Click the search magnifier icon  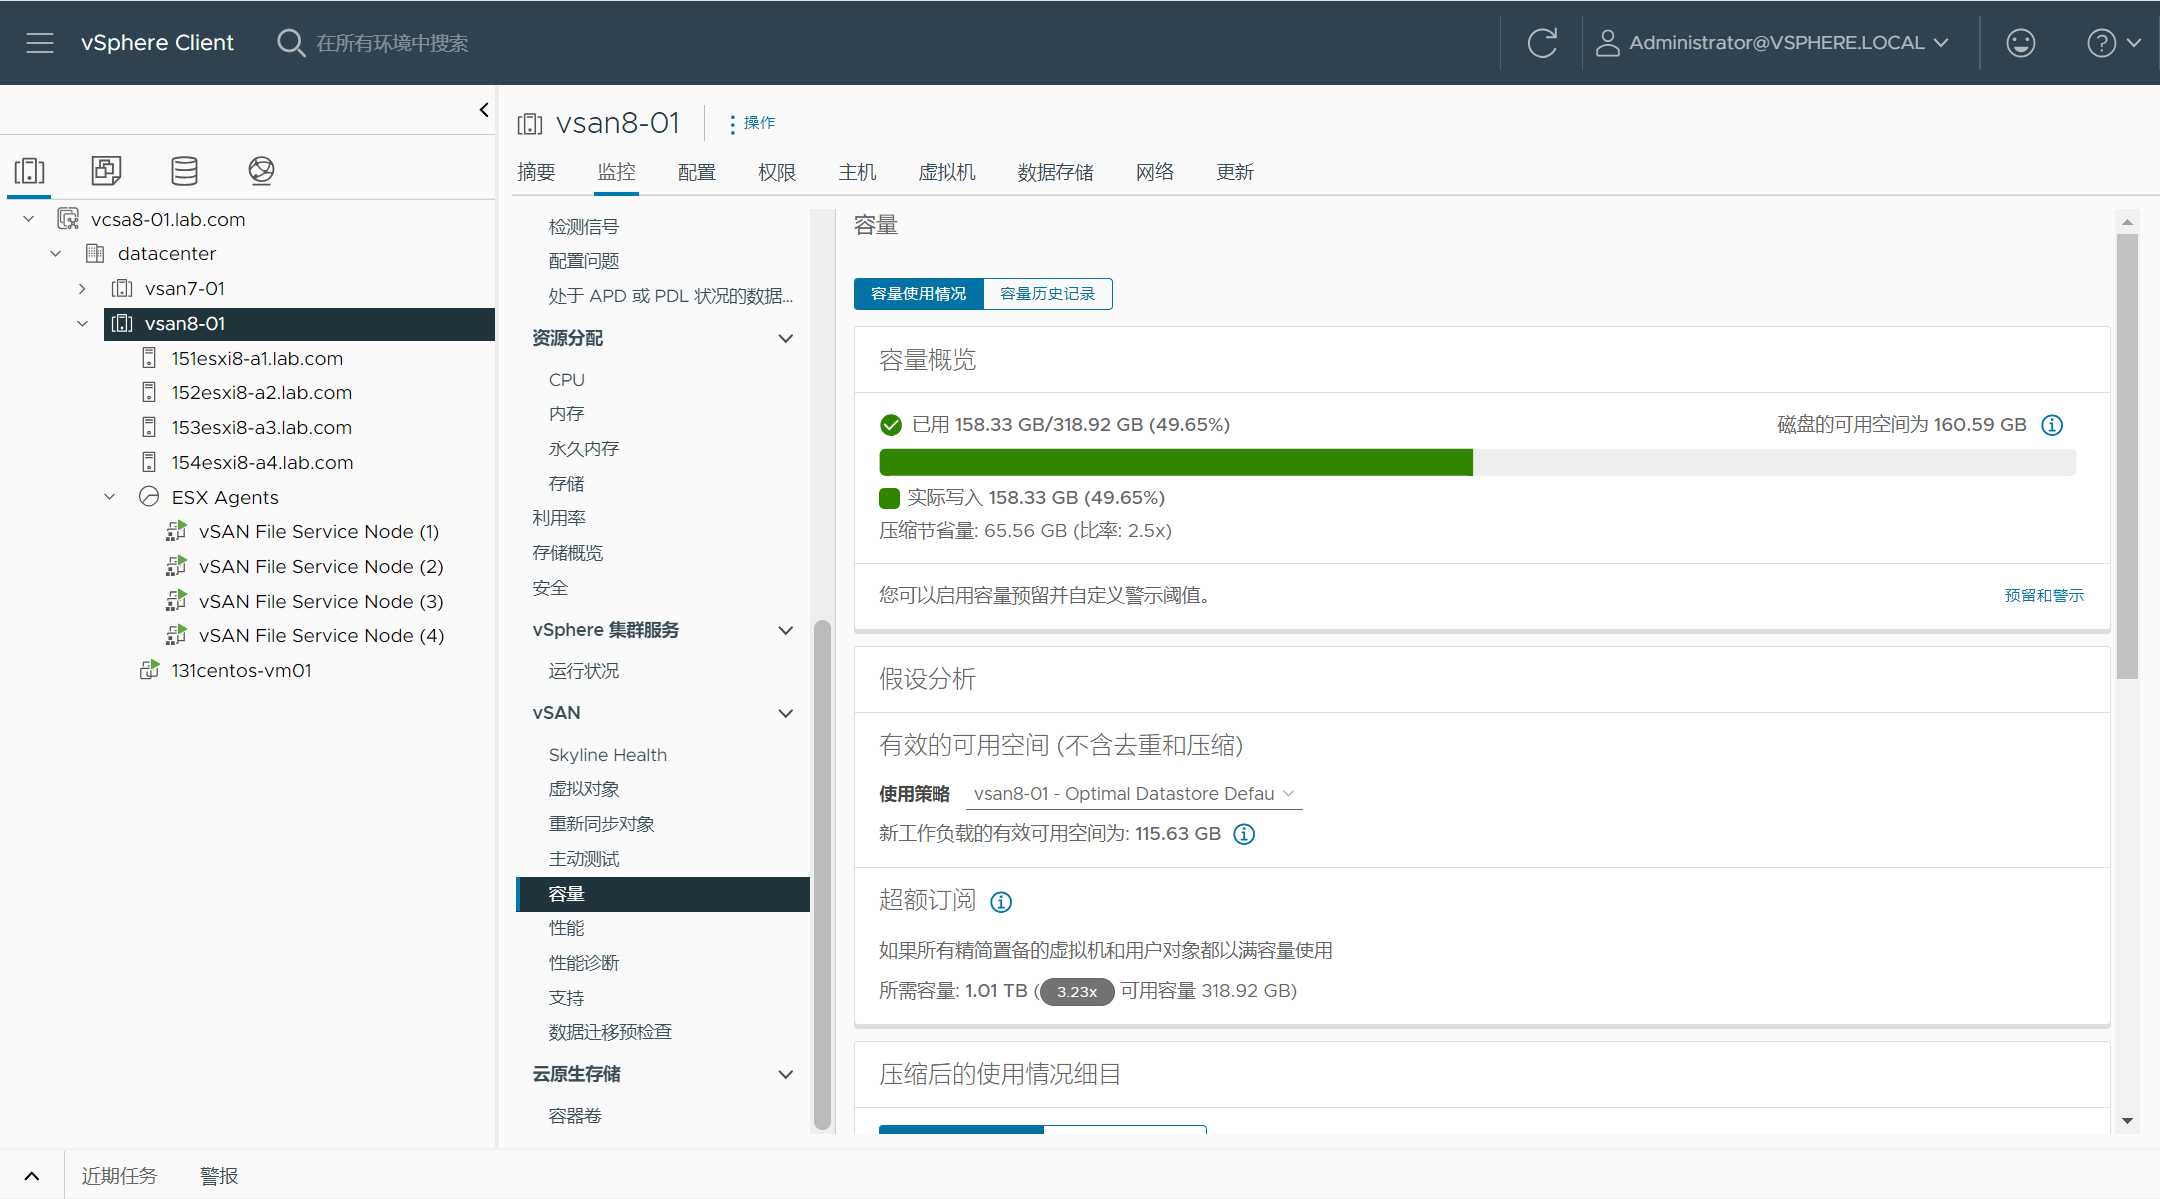pyautogui.click(x=291, y=43)
